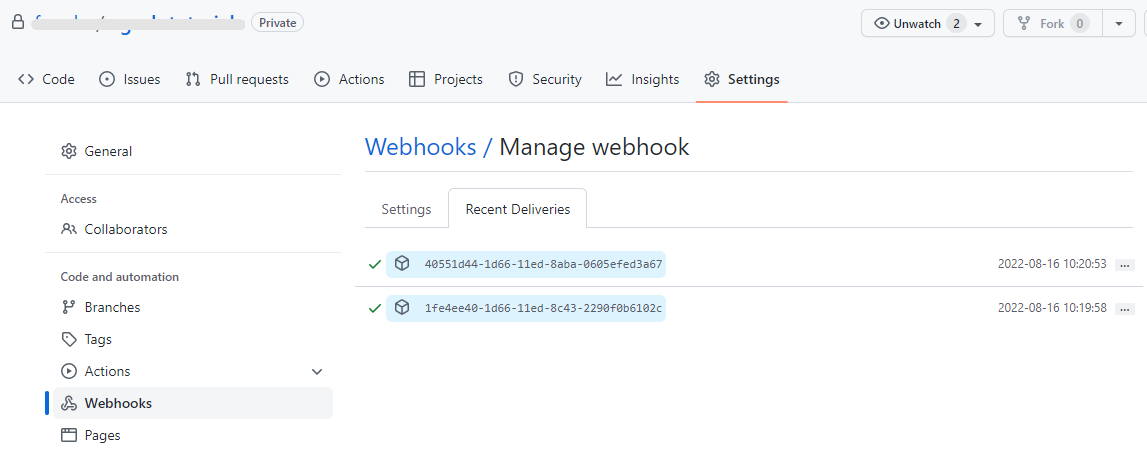Open Branches in the sidebar
The image size is (1147, 455).
(x=193, y=307)
